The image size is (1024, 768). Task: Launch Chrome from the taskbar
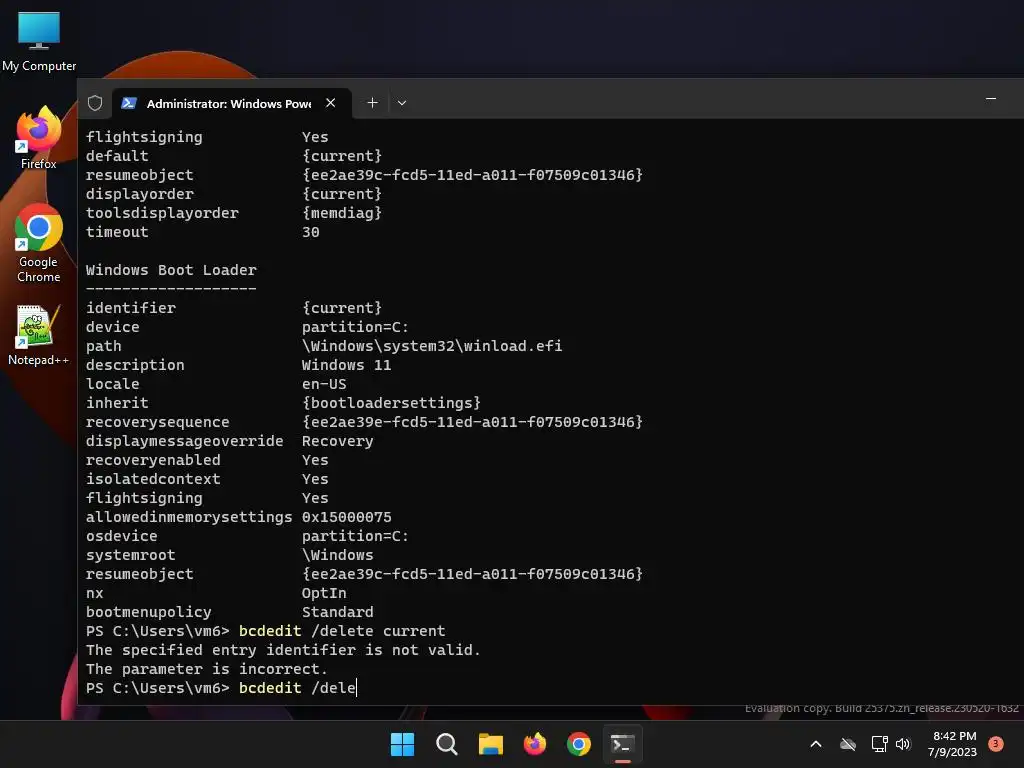click(x=579, y=744)
